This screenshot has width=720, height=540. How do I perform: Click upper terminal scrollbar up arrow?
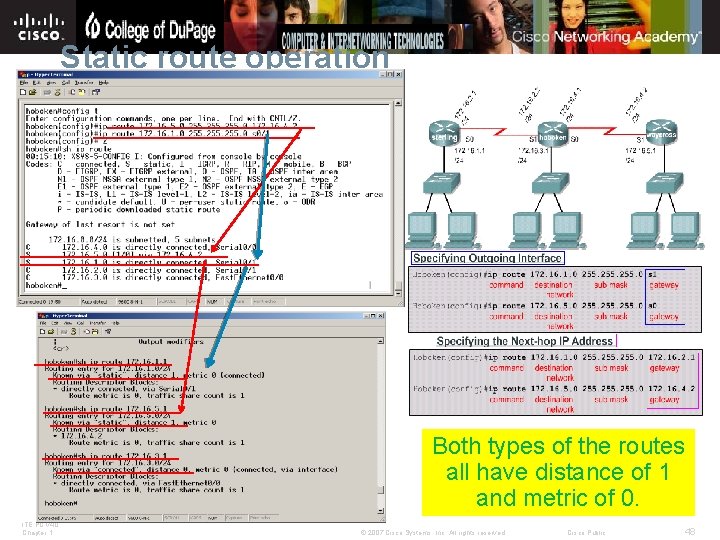[398, 103]
